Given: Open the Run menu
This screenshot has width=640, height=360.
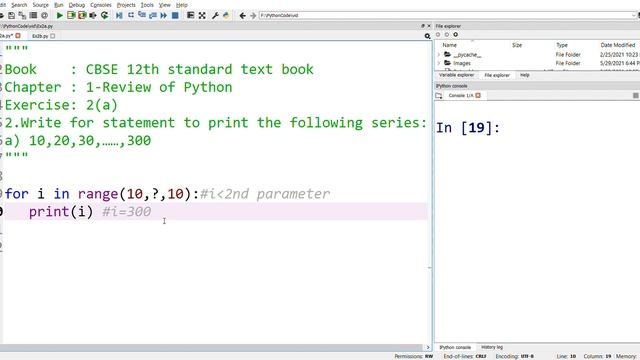Looking at the screenshot, I should pyautogui.click(x=59, y=5).
